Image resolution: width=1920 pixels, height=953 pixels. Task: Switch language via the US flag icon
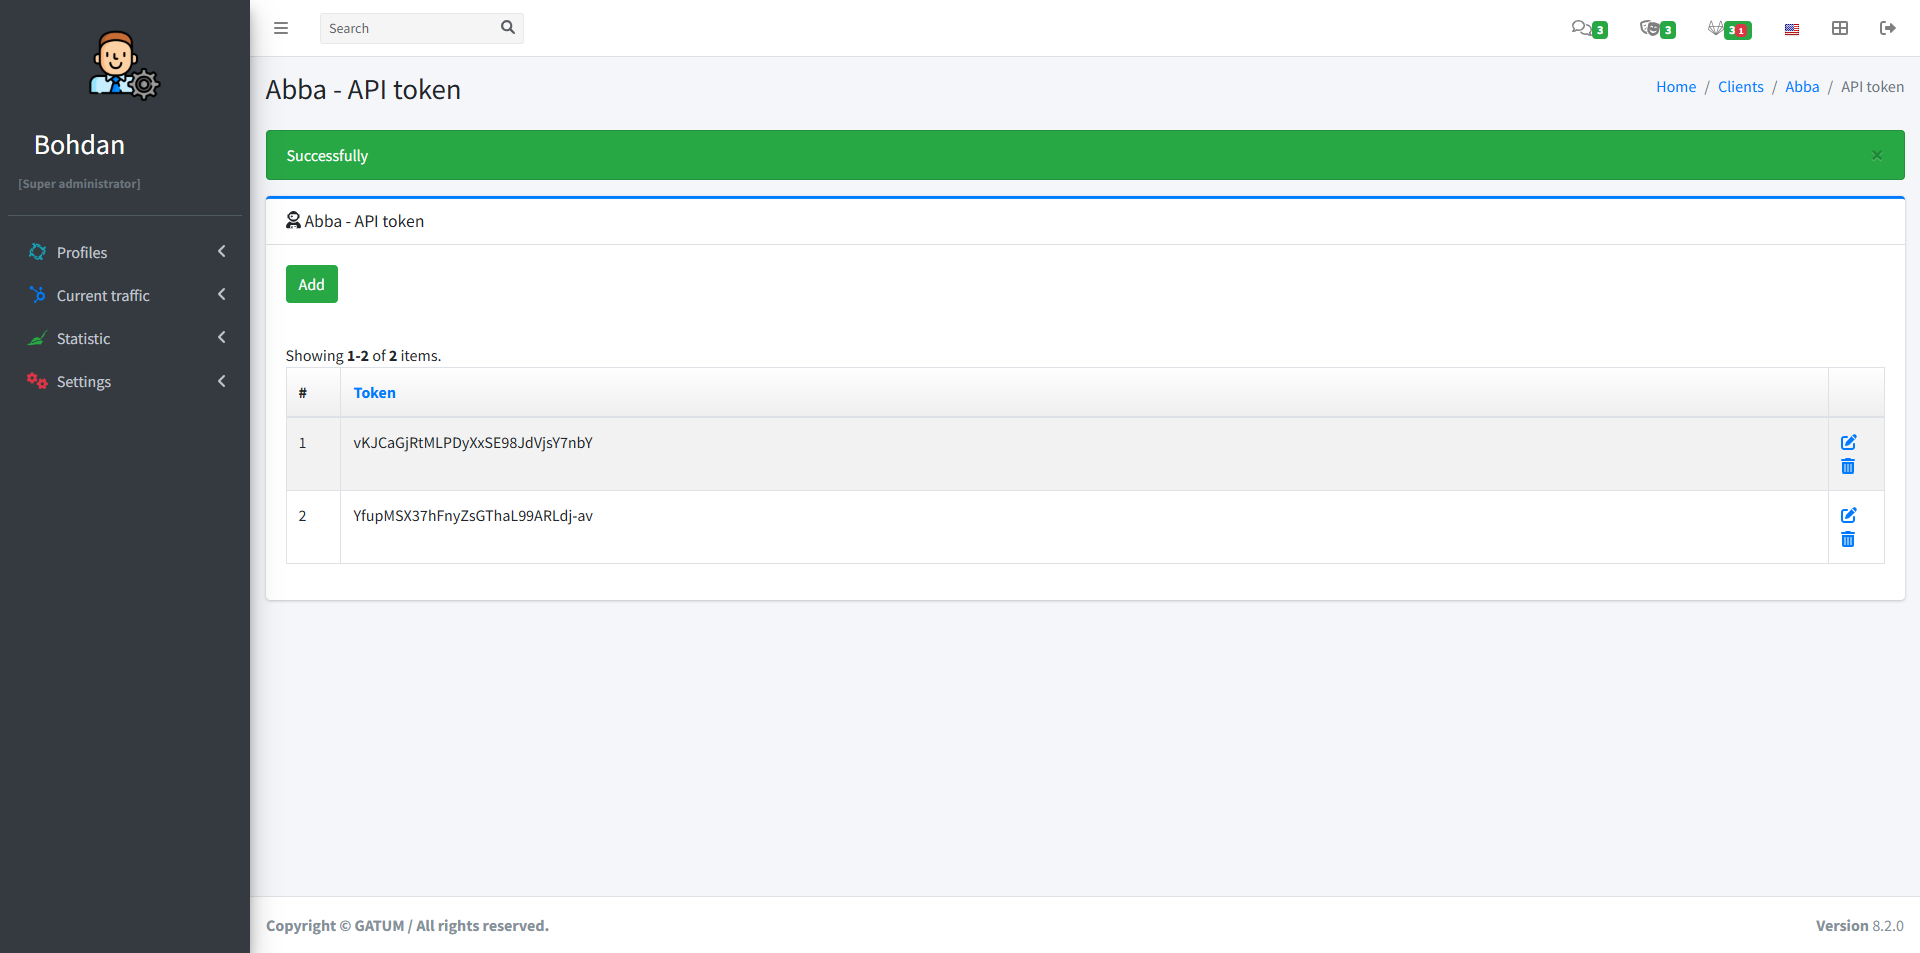click(x=1791, y=28)
